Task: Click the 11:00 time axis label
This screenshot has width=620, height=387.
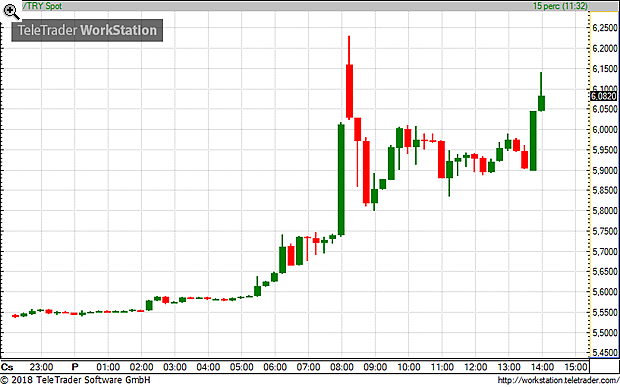Action: 442,366
